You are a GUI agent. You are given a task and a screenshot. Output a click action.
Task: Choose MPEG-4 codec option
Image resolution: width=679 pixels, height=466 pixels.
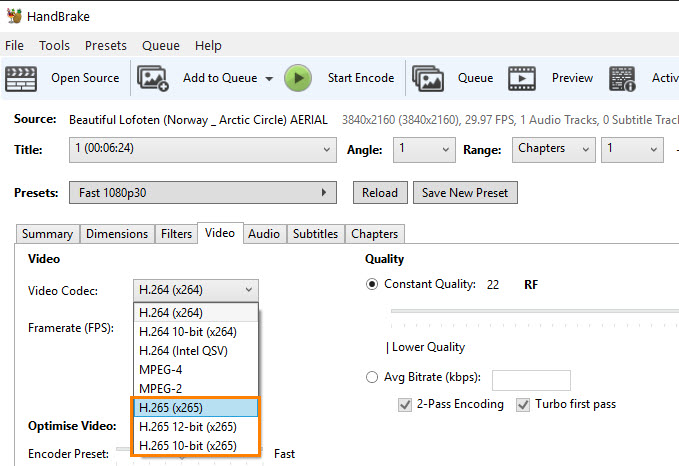click(x=196, y=370)
